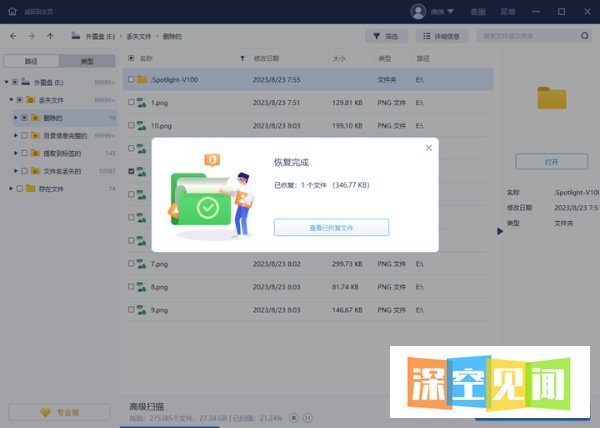
Task: Sort by the 修改日期 column header
Action: coord(266,59)
